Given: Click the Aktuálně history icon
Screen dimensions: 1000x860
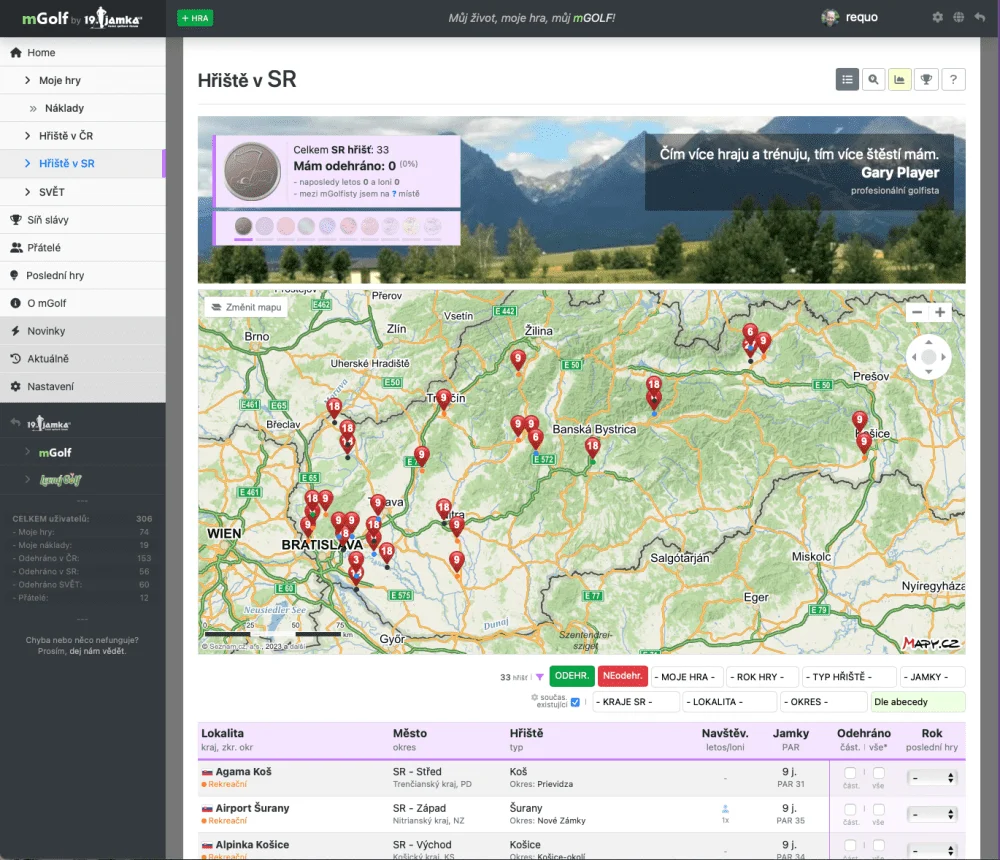Looking at the screenshot, I should tap(16, 359).
